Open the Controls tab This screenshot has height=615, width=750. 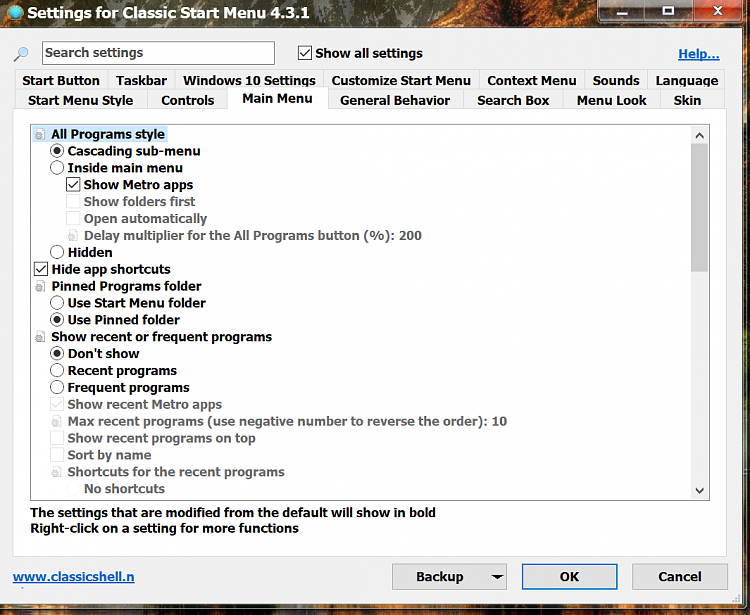pos(188,100)
